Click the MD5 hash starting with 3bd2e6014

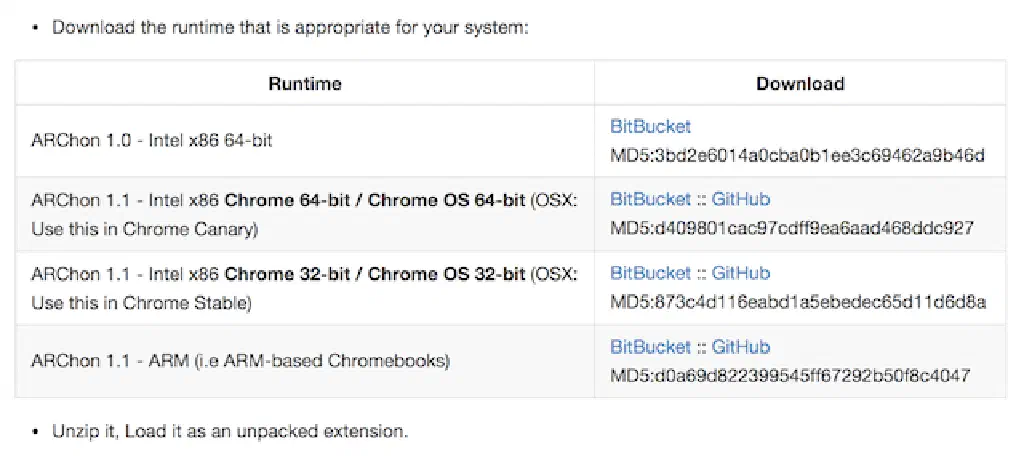point(797,156)
